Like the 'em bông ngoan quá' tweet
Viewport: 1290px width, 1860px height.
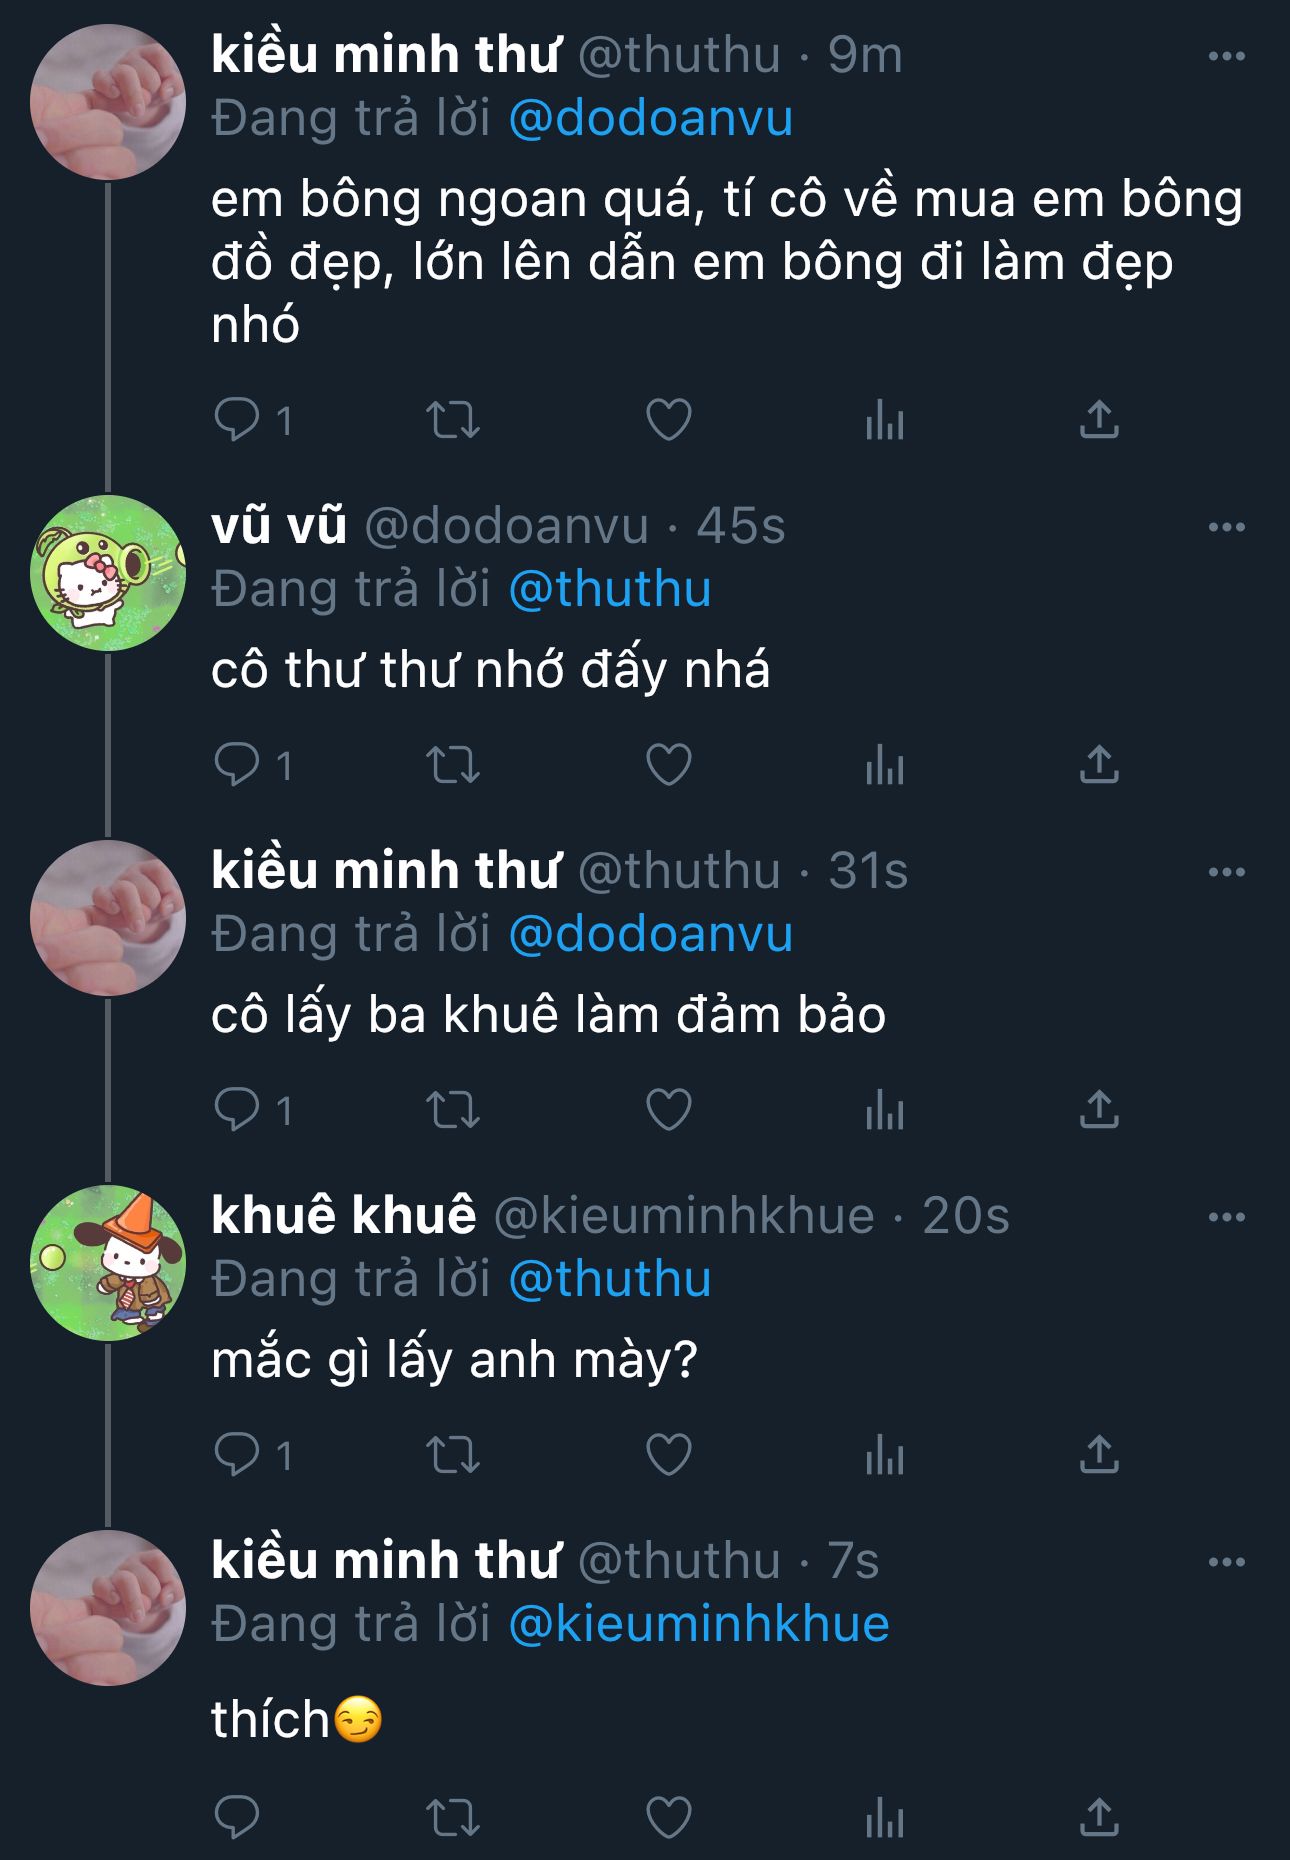(669, 420)
